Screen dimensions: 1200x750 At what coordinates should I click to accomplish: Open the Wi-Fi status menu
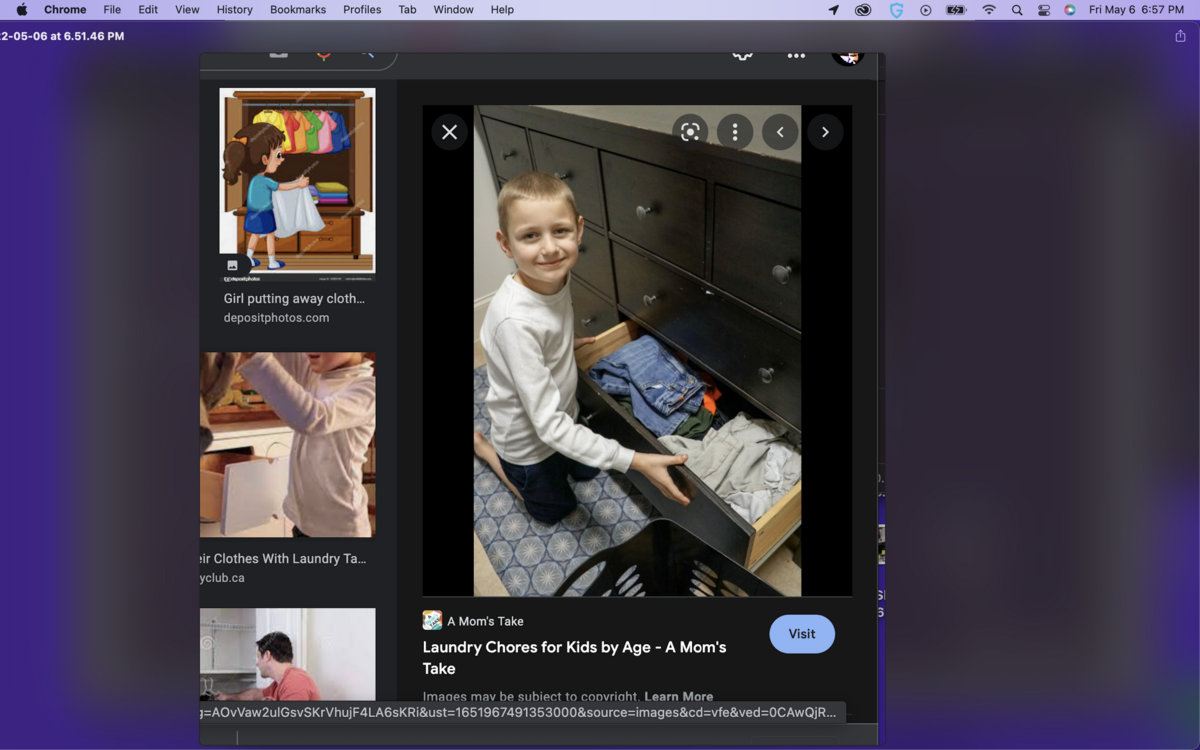click(989, 10)
